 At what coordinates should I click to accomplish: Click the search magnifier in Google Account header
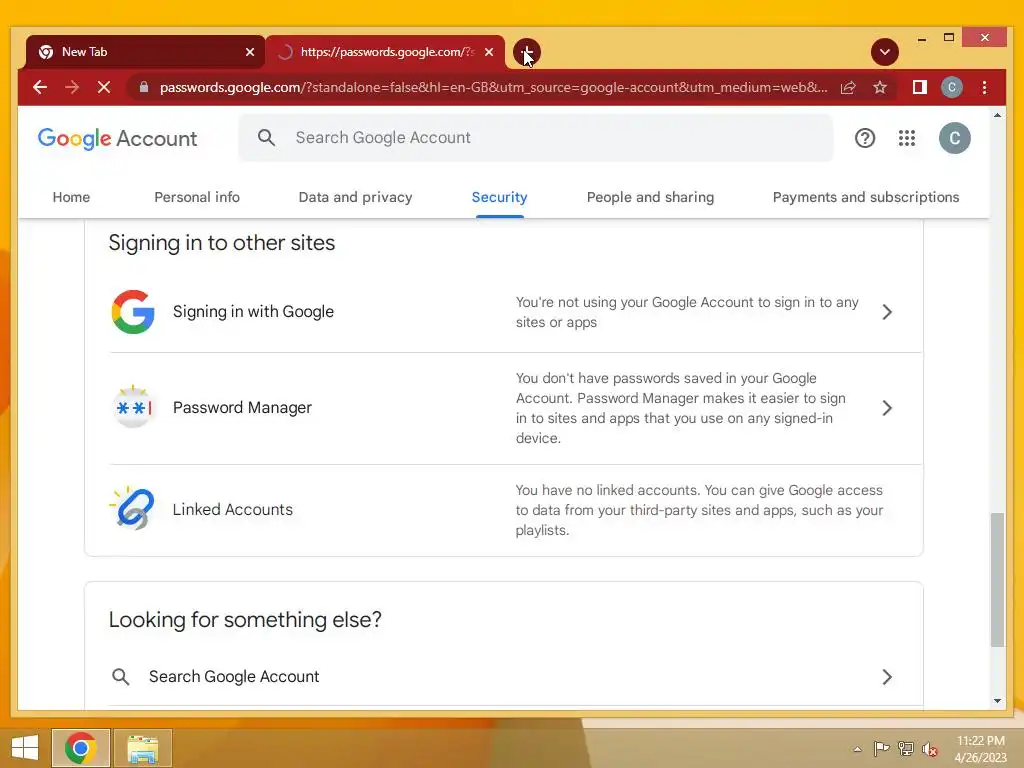pyautogui.click(x=266, y=138)
